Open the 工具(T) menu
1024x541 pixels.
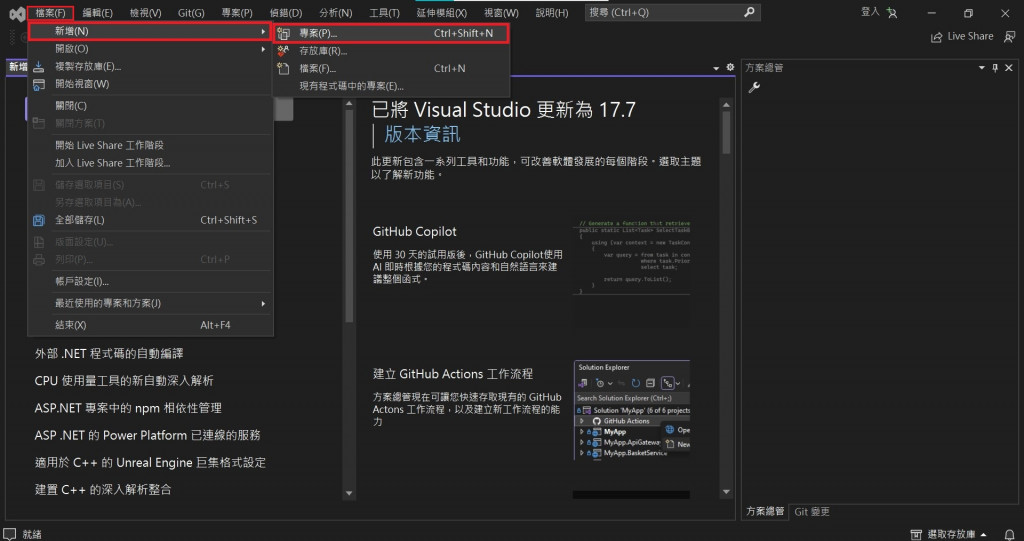[384, 13]
